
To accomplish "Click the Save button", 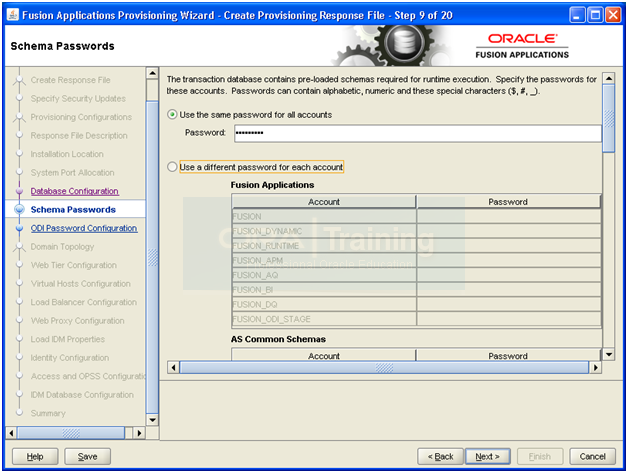I will coord(87,457).
